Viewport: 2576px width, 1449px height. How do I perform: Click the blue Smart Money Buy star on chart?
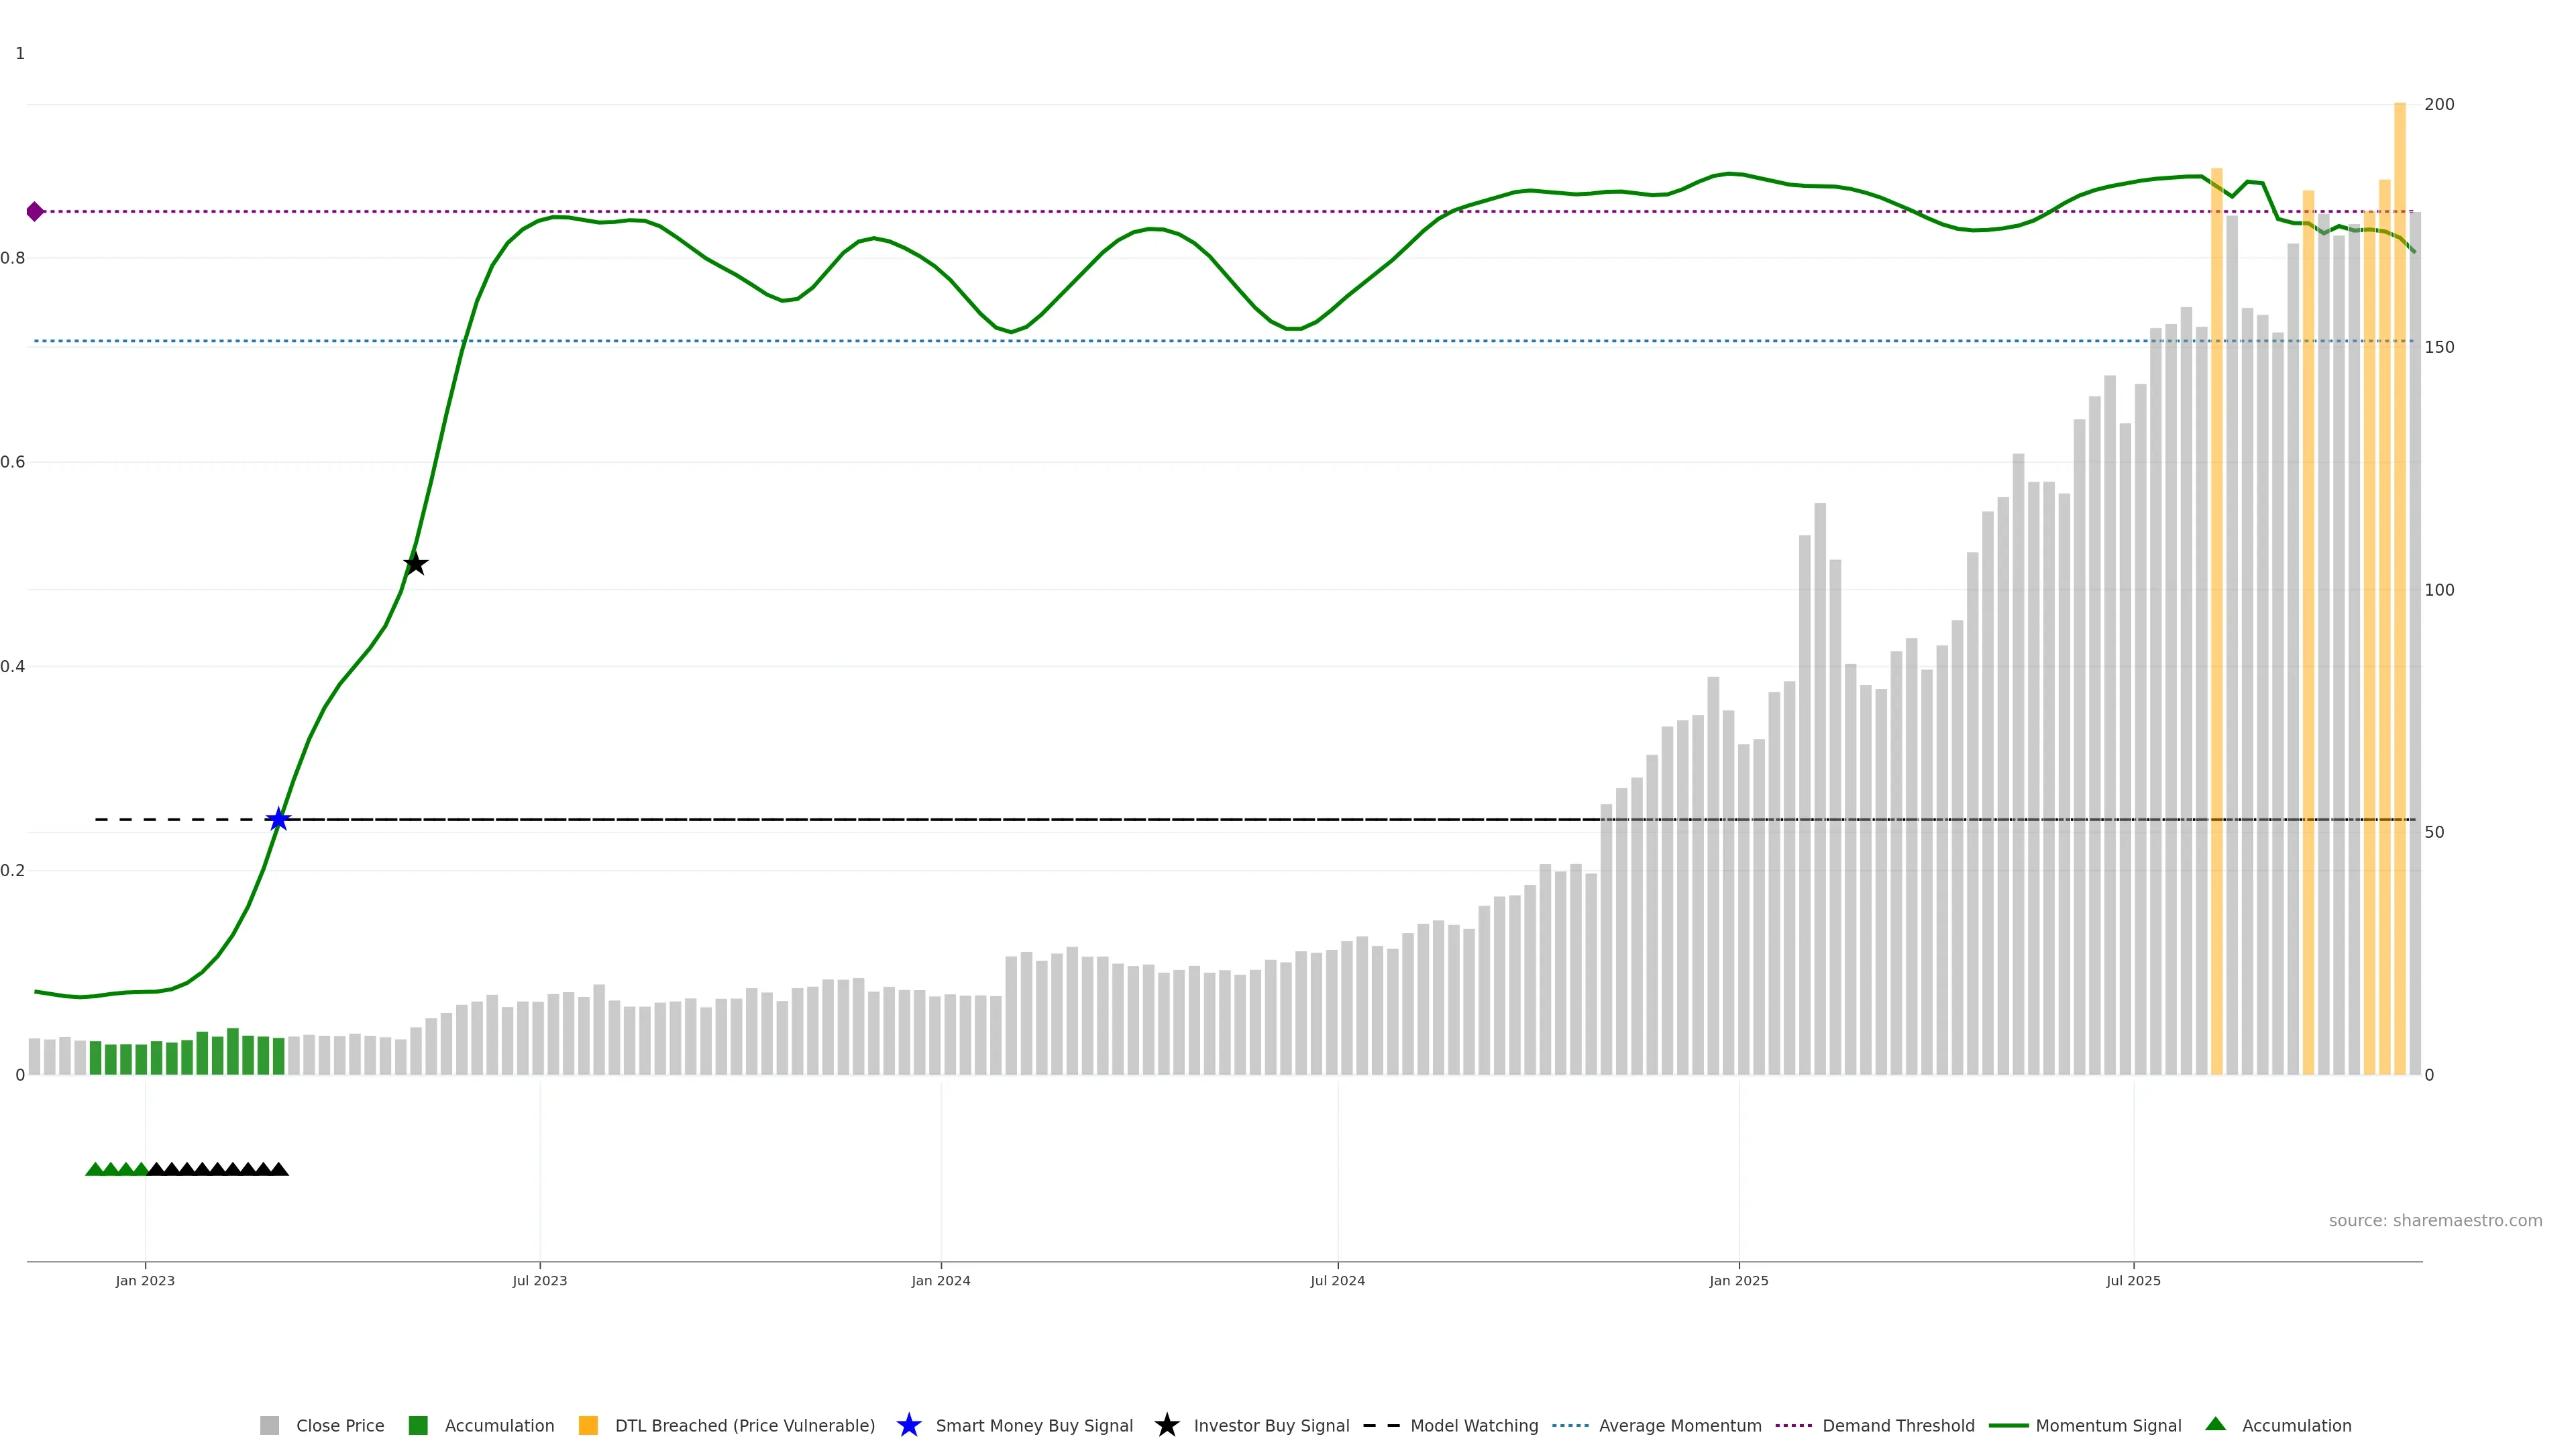point(279,820)
